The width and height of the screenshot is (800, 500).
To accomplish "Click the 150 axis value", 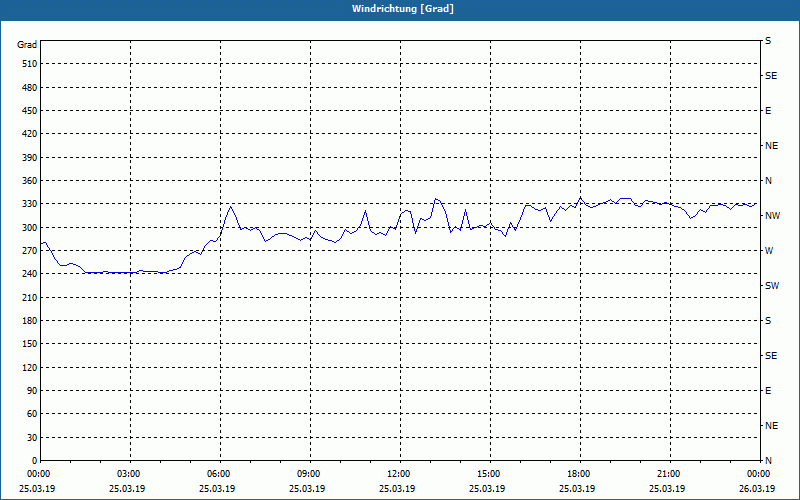I will (x=30, y=344).
